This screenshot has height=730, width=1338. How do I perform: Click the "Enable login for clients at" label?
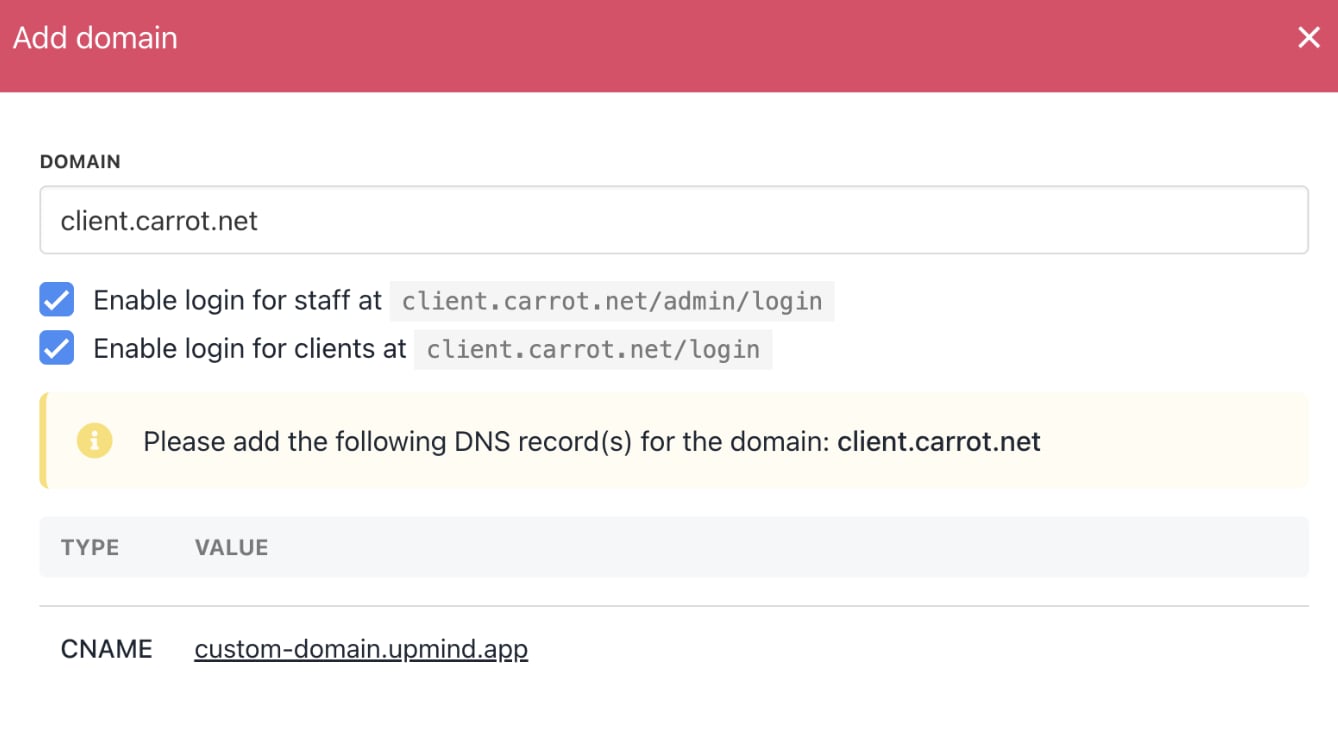[250, 348]
